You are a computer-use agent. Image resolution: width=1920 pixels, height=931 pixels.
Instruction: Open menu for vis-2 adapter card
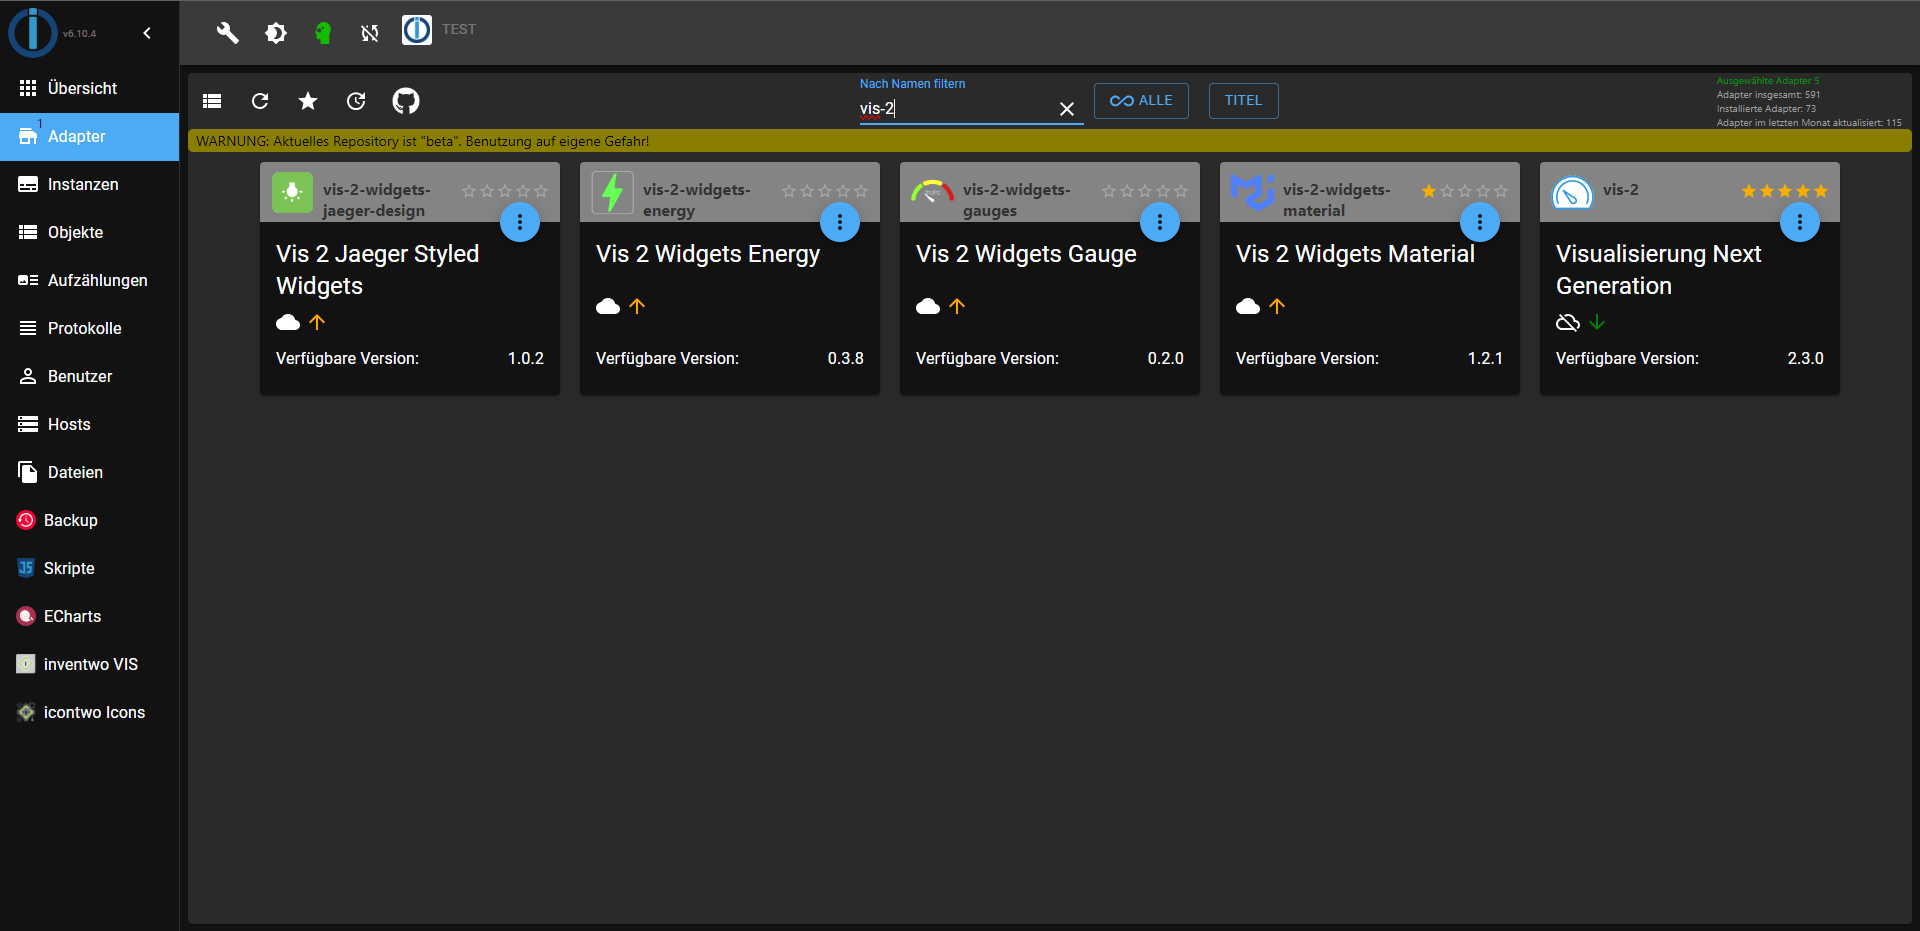1800,222
